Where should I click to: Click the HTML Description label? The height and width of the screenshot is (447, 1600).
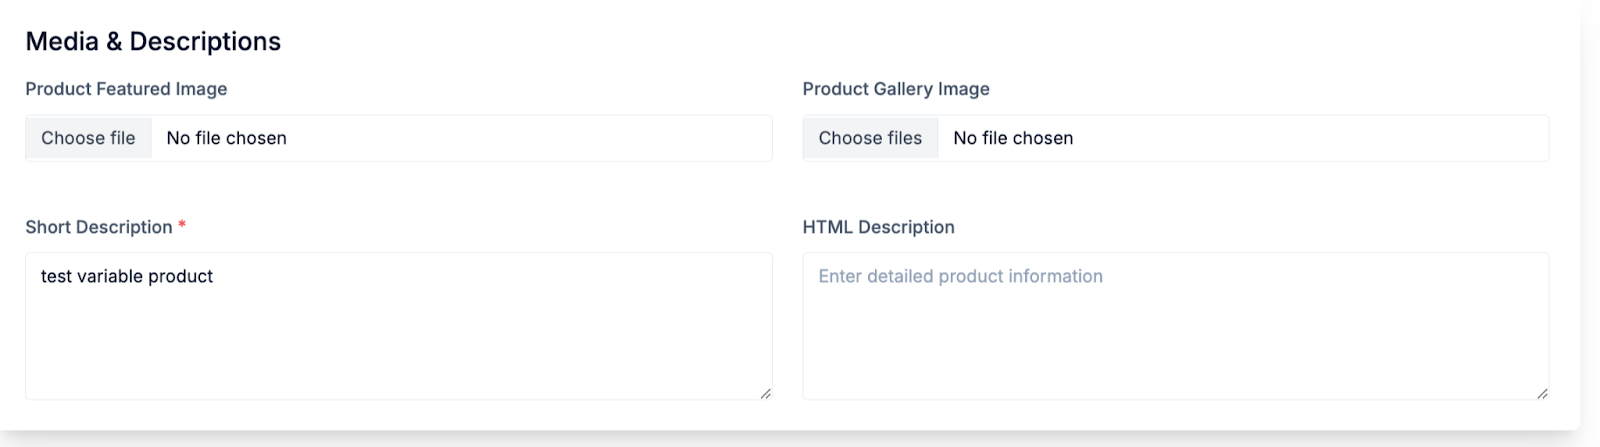(x=878, y=227)
